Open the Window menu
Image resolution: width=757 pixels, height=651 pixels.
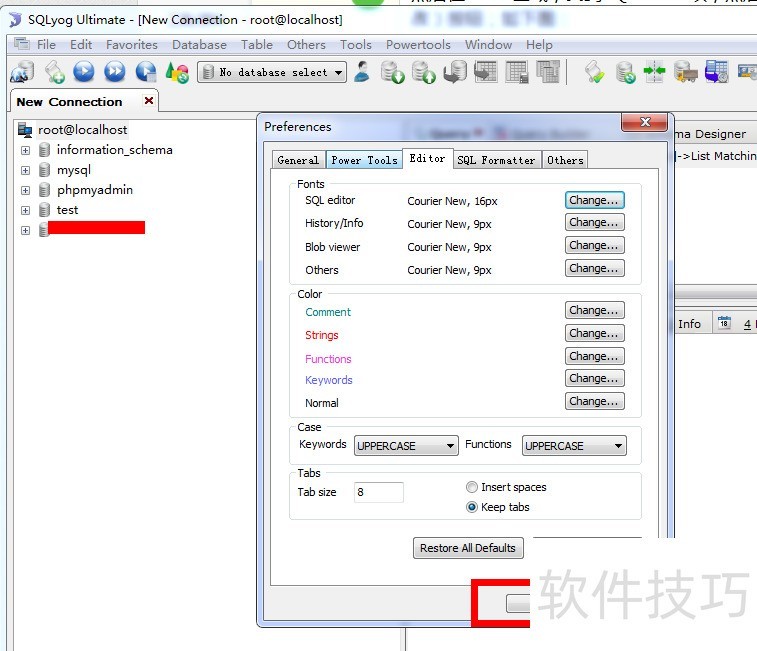click(488, 44)
